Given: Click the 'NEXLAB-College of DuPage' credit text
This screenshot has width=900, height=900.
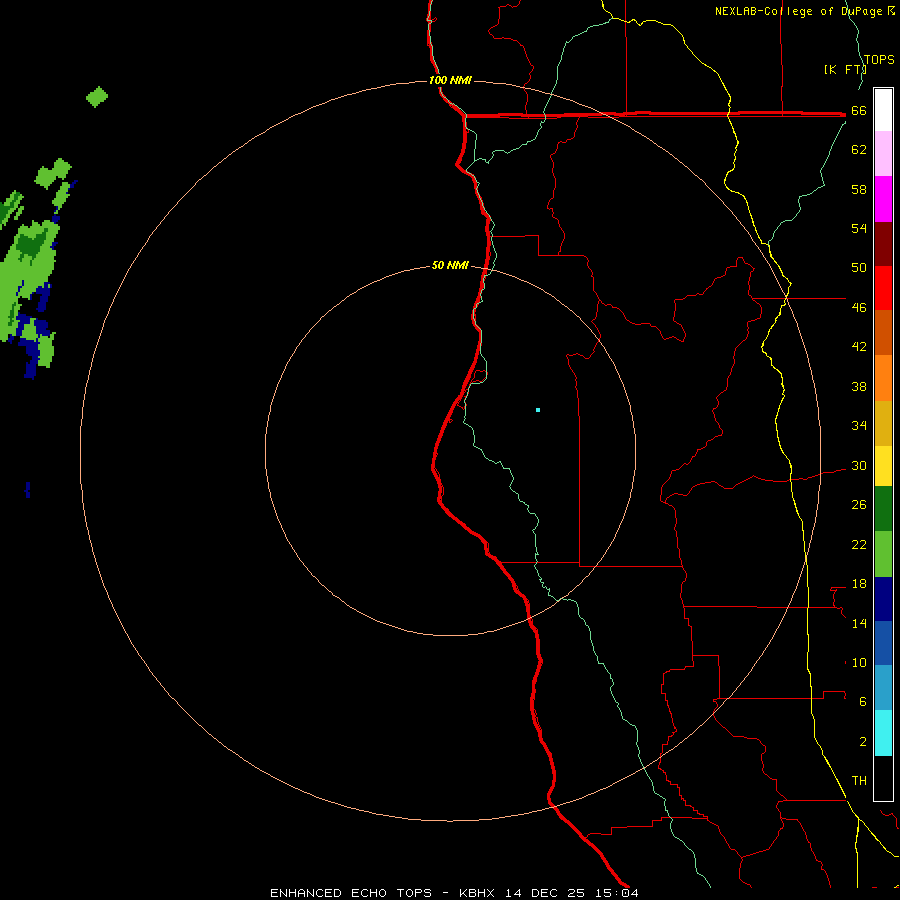Looking at the screenshot, I should 800,11.
